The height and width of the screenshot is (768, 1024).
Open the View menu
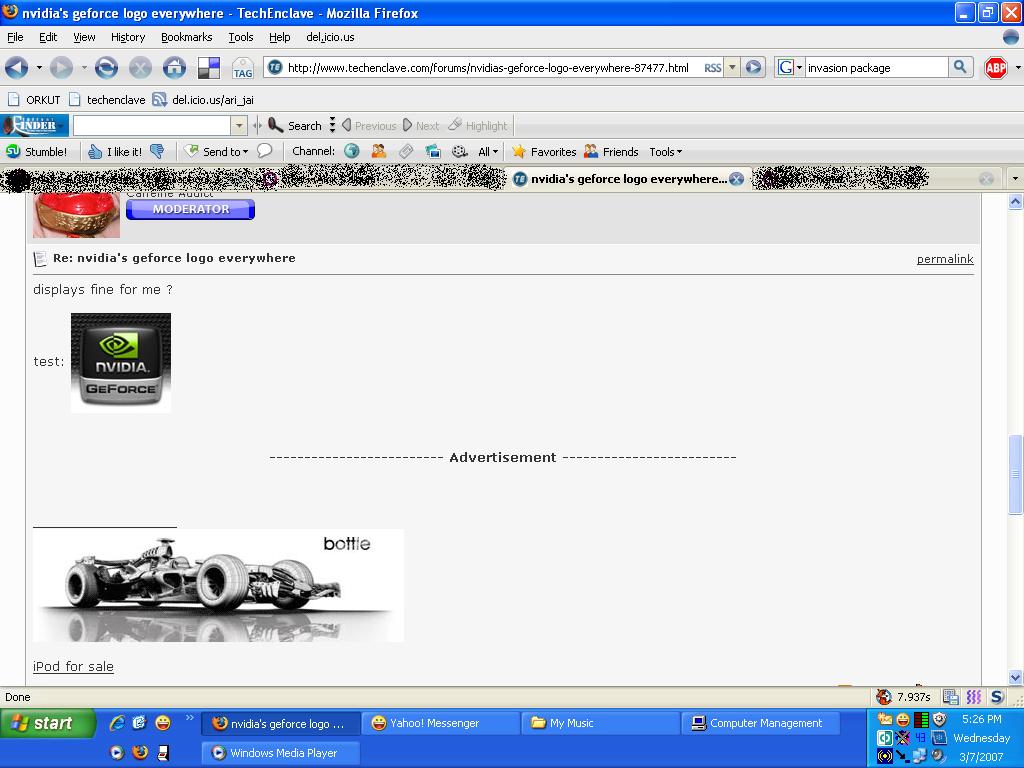84,37
